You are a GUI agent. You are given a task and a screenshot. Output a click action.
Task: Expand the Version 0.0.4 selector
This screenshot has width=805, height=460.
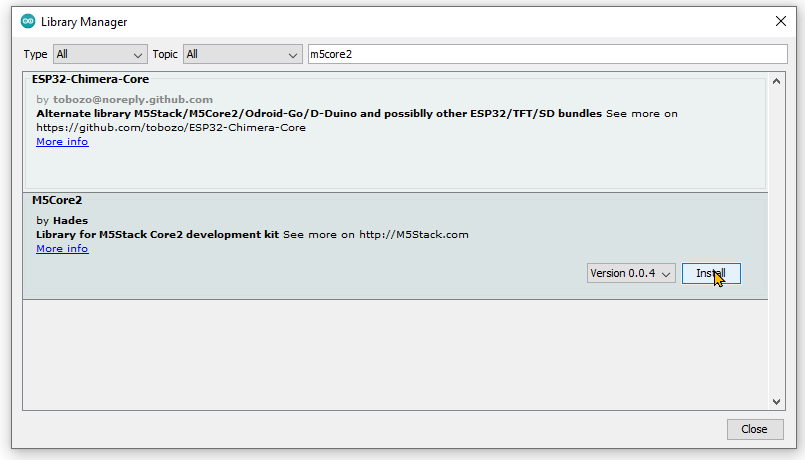pyautogui.click(x=631, y=273)
